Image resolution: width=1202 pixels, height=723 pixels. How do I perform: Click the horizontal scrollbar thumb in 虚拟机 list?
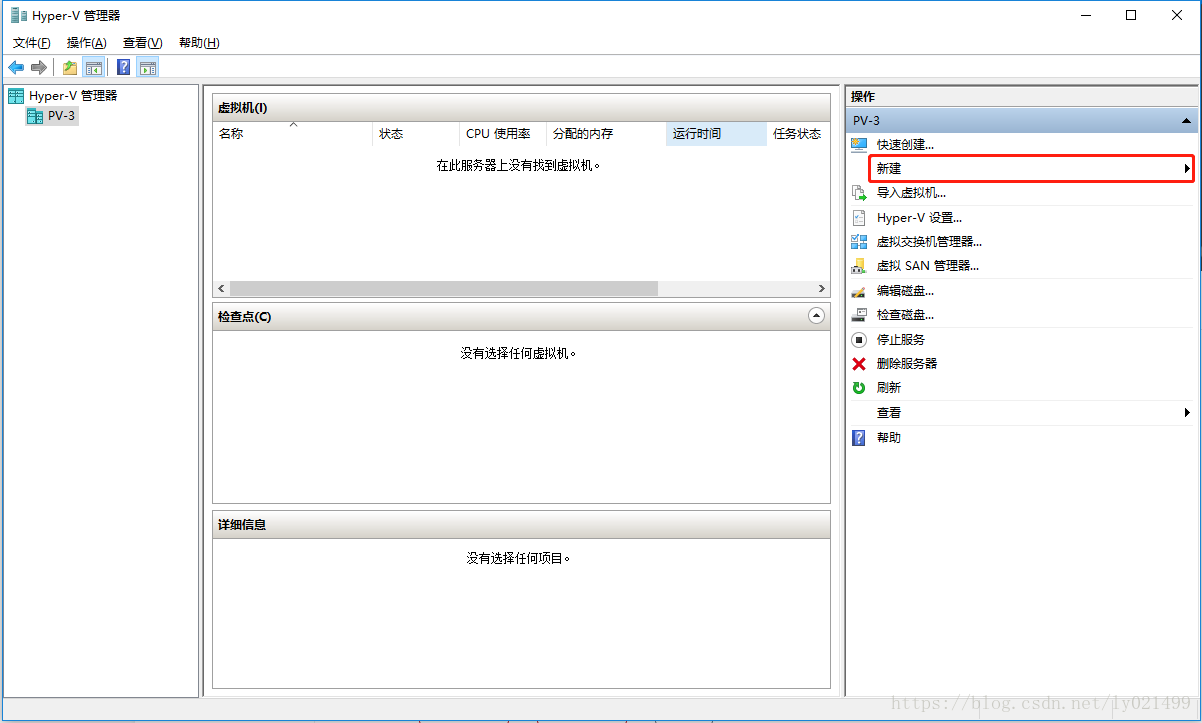tap(444, 288)
